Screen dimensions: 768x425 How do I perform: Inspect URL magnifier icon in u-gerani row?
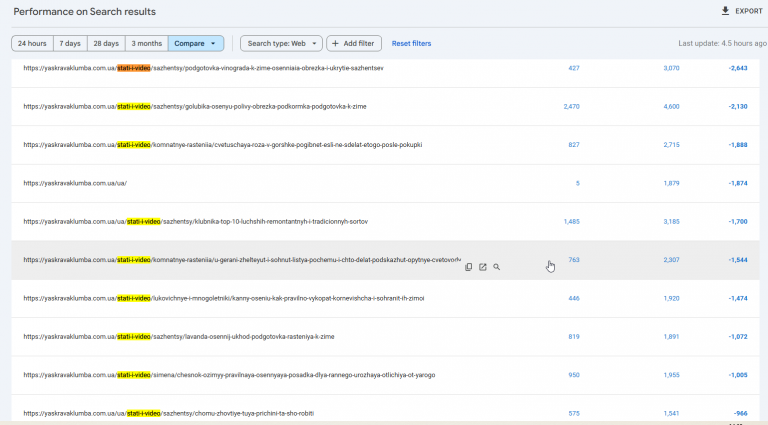coord(497,267)
